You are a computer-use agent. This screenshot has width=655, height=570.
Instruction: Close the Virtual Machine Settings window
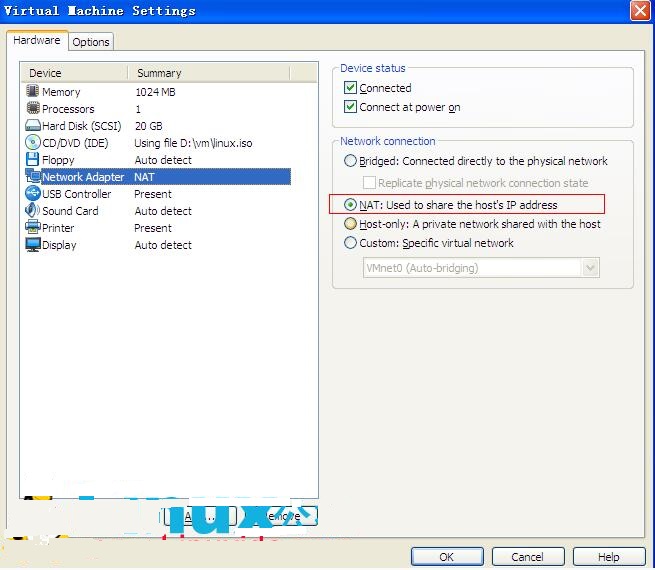[640, 10]
